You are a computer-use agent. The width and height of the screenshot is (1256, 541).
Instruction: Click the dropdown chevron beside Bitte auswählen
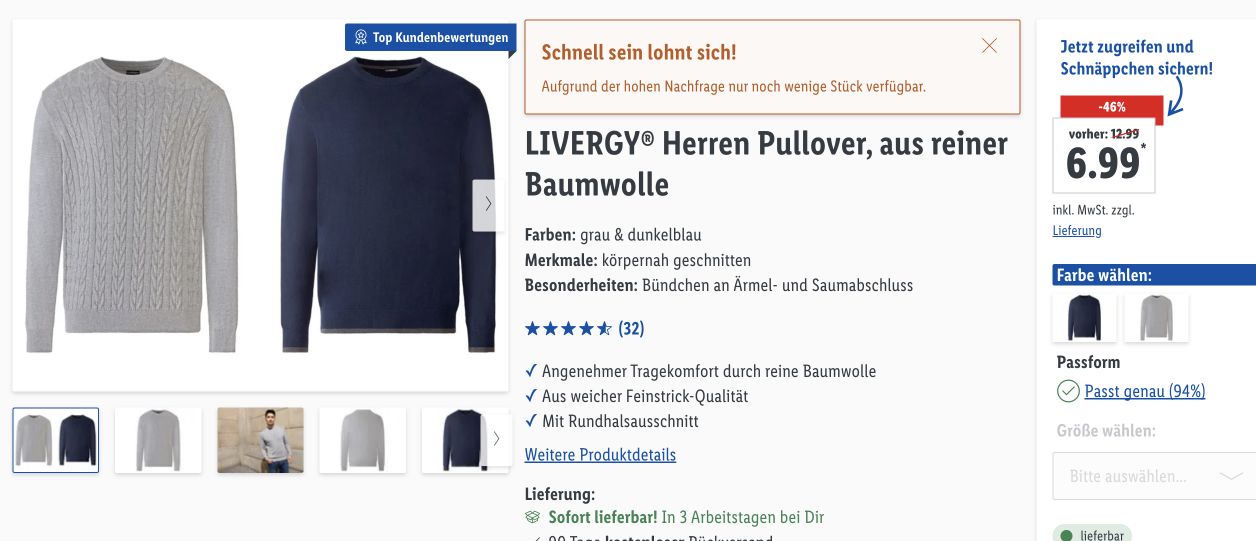click(x=1231, y=476)
